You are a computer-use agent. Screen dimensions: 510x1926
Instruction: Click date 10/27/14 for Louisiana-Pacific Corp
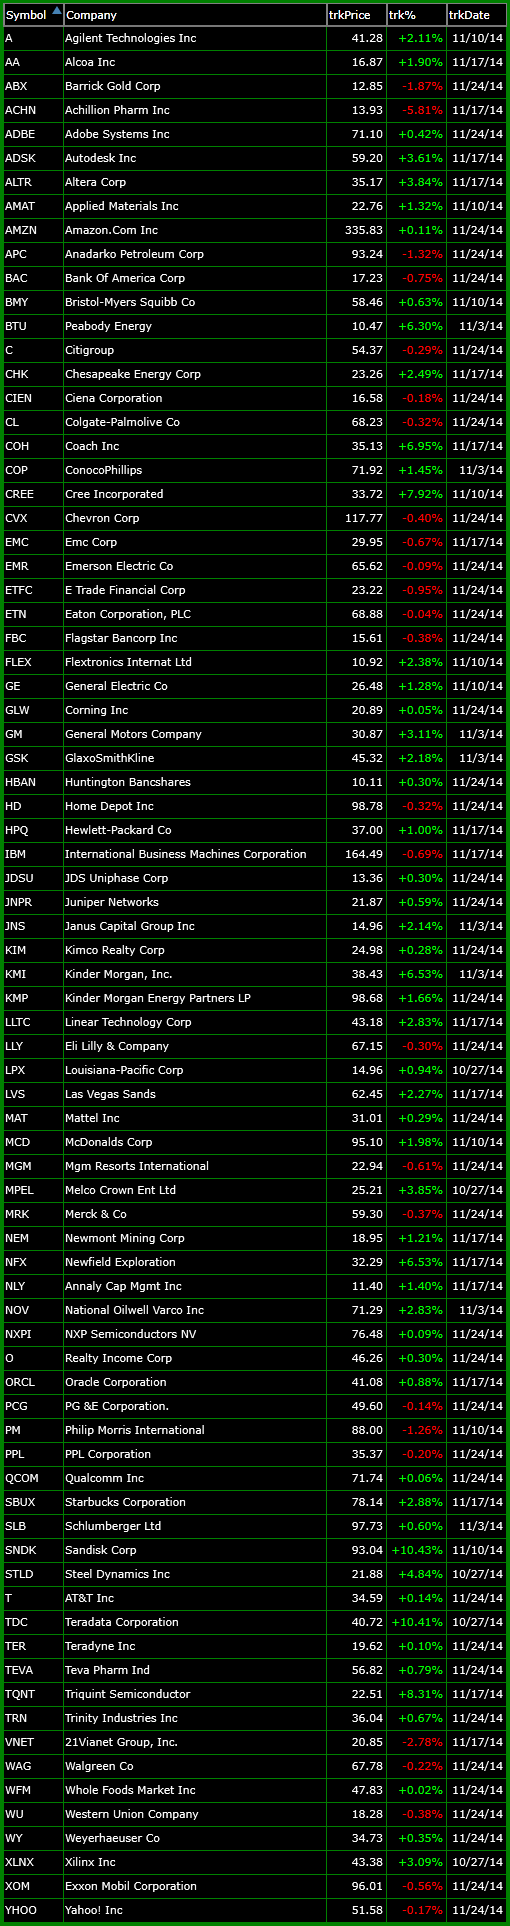pos(478,1070)
